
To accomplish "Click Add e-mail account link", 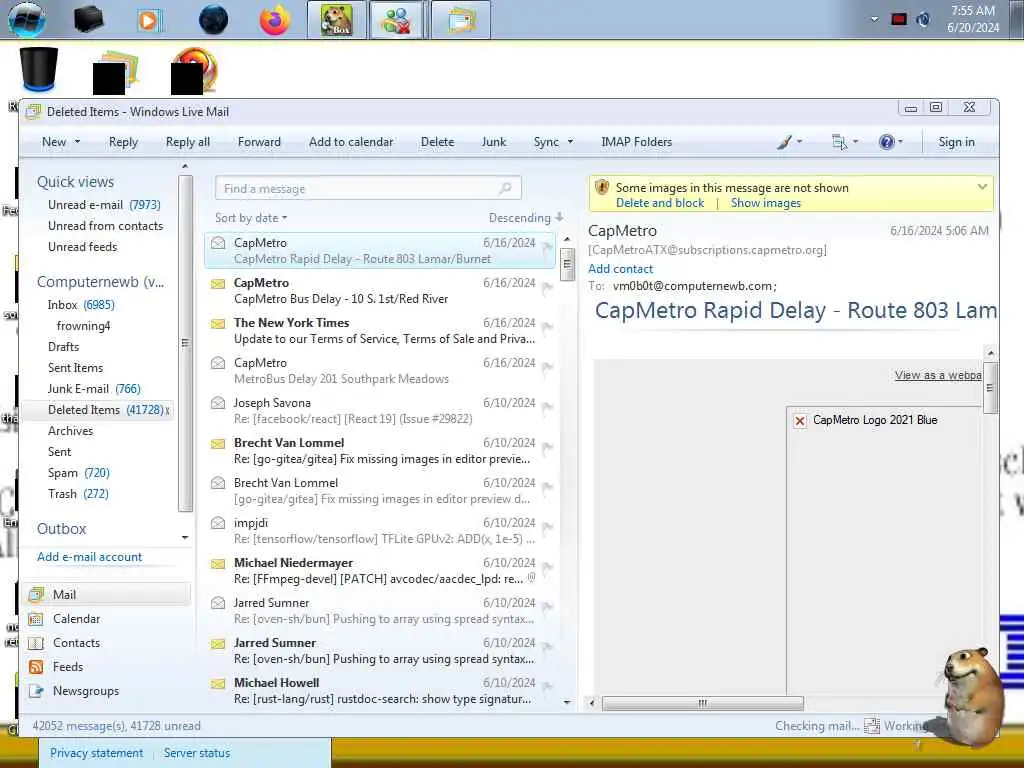I will [89, 557].
